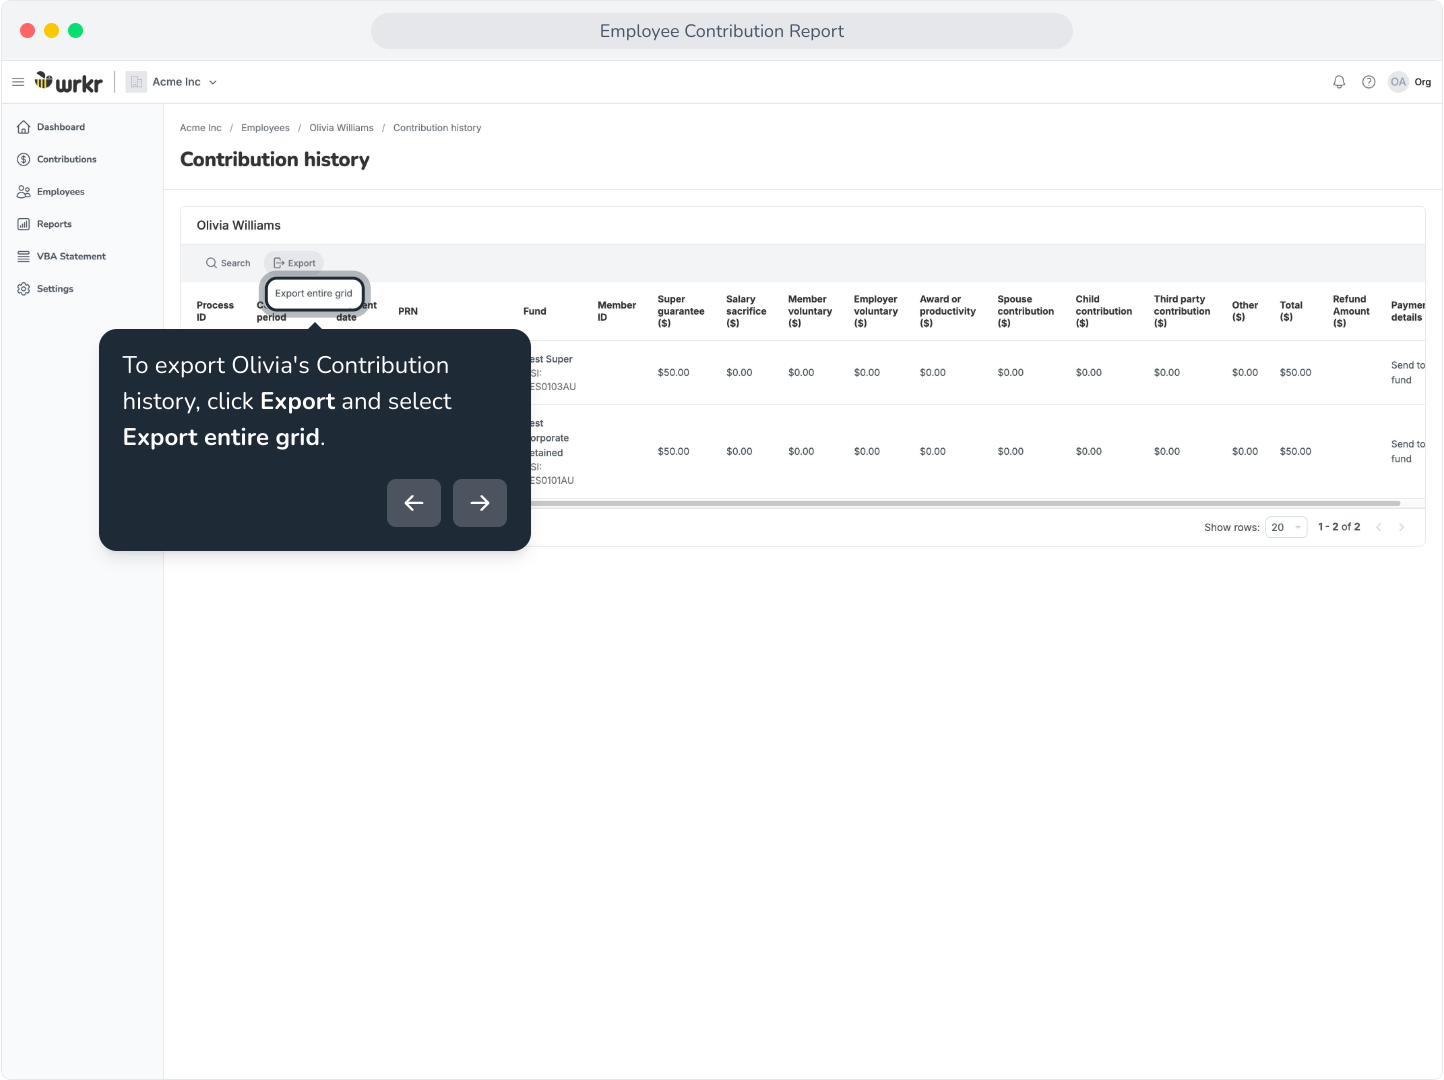Open the help question mark icon
This screenshot has width=1444, height=1080.
pyautogui.click(x=1368, y=82)
